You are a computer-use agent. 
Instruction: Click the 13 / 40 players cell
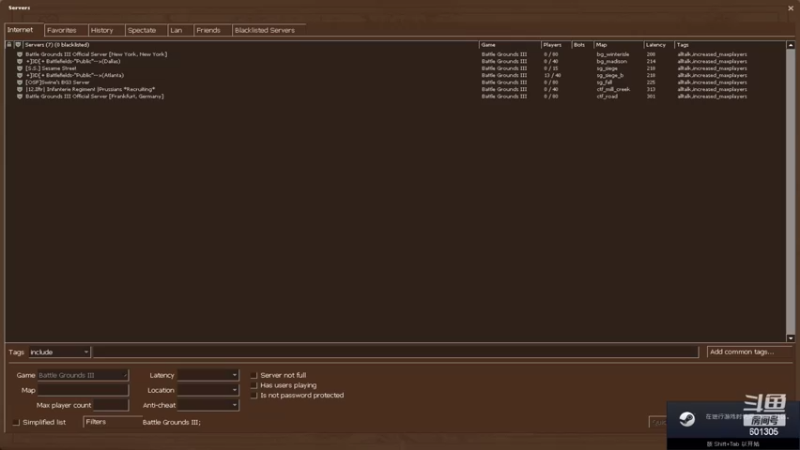pyautogui.click(x=552, y=75)
